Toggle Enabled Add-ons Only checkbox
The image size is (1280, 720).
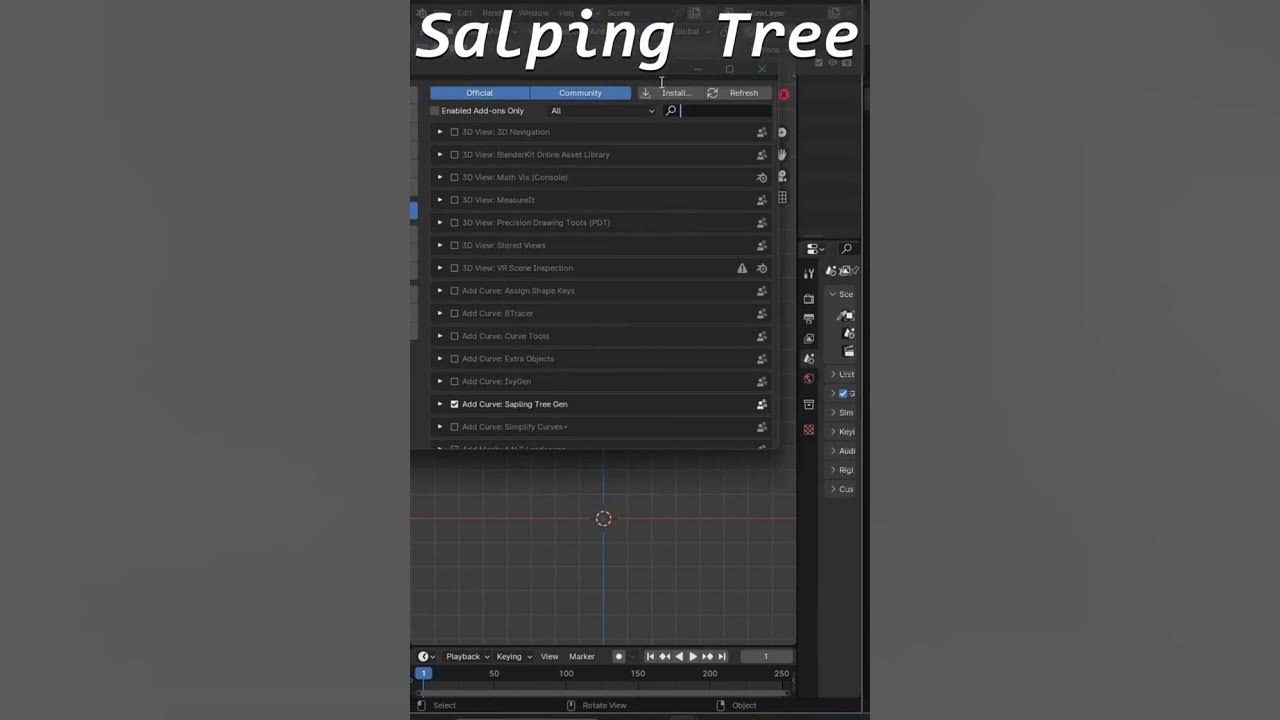(x=435, y=111)
